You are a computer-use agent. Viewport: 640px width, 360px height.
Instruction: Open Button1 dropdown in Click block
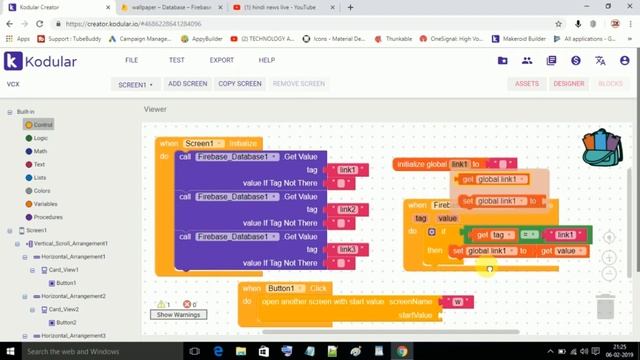[301, 288]
